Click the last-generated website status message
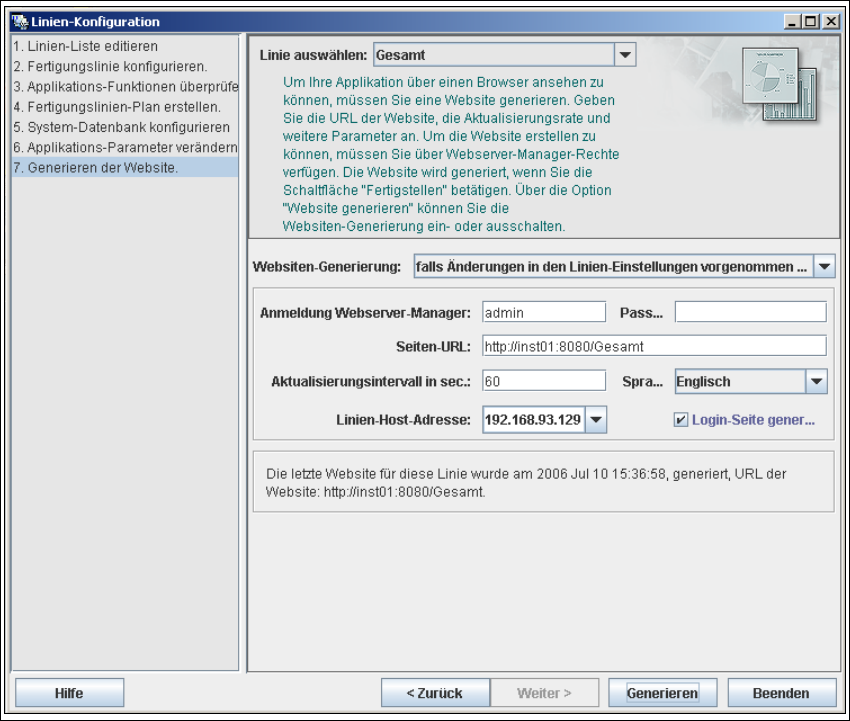Screen dimensions: 850x721 pyautogui.click(x=526, y=482)
